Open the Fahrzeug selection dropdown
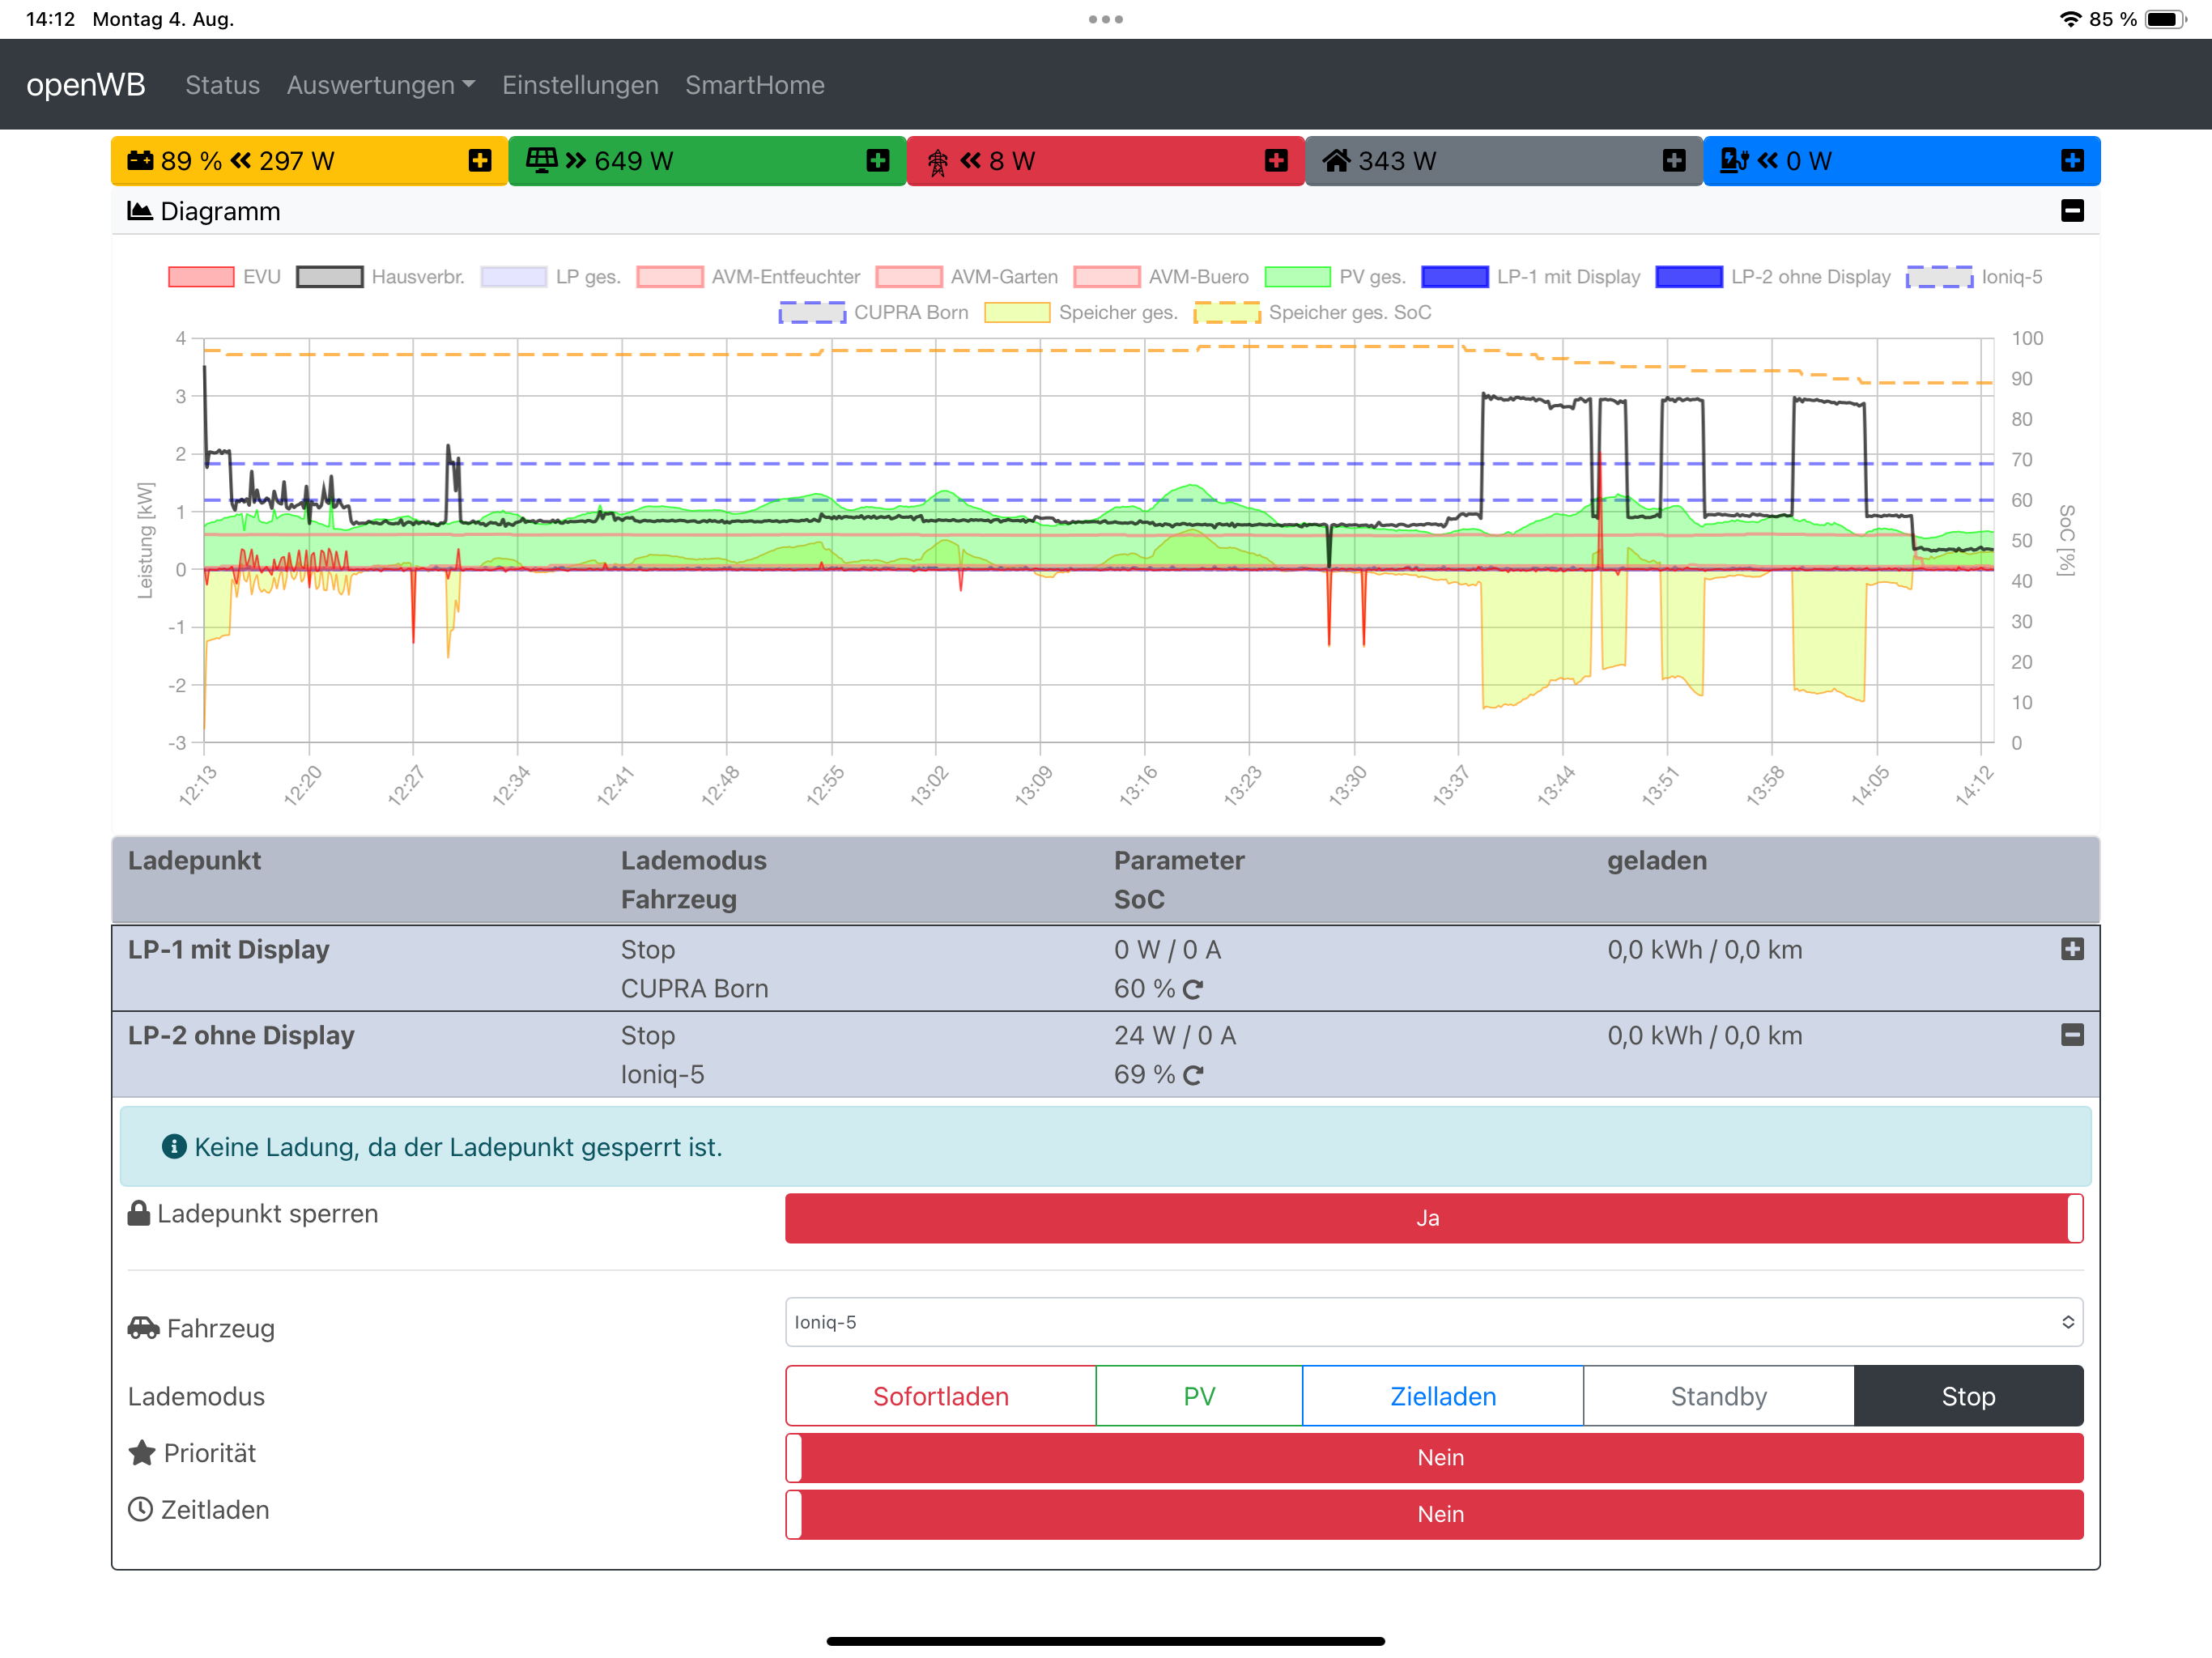 (1433, 1322)
